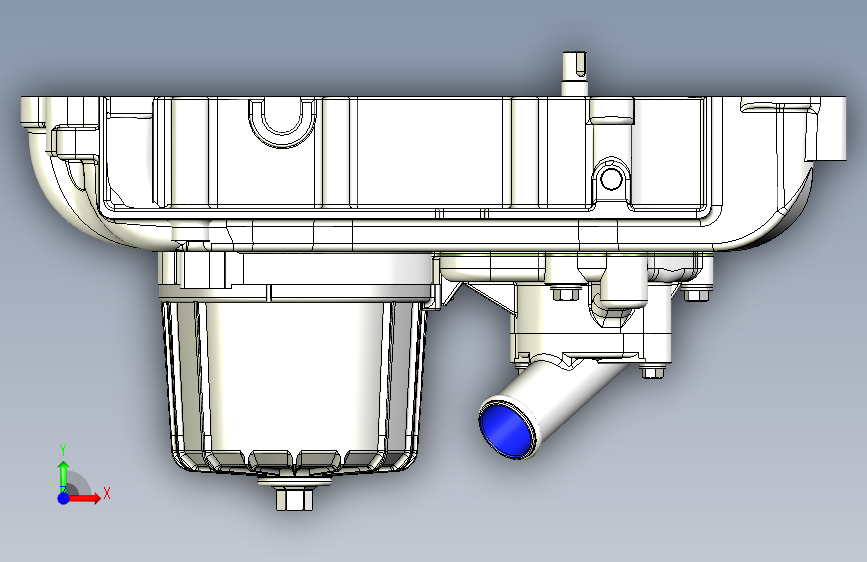Select the large ribbed filter bowl body
Viewport: 867px width, 562px height.
[x=294, y=387]
